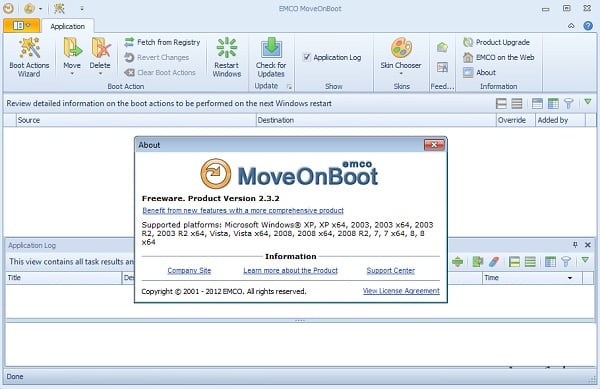This screenshot has height=389, width=600.
Task: Open Time column sort dropdown arrow
Action: pyautogui.click(x=570, y=278)
